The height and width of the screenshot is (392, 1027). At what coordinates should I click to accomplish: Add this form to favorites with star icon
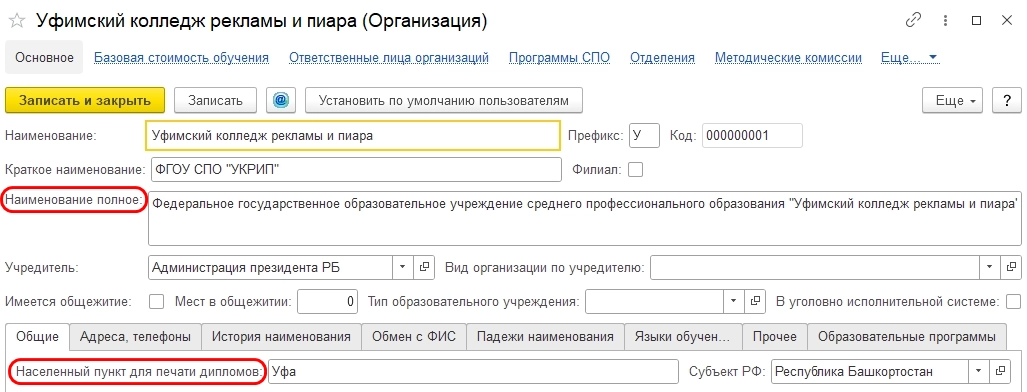16,22
